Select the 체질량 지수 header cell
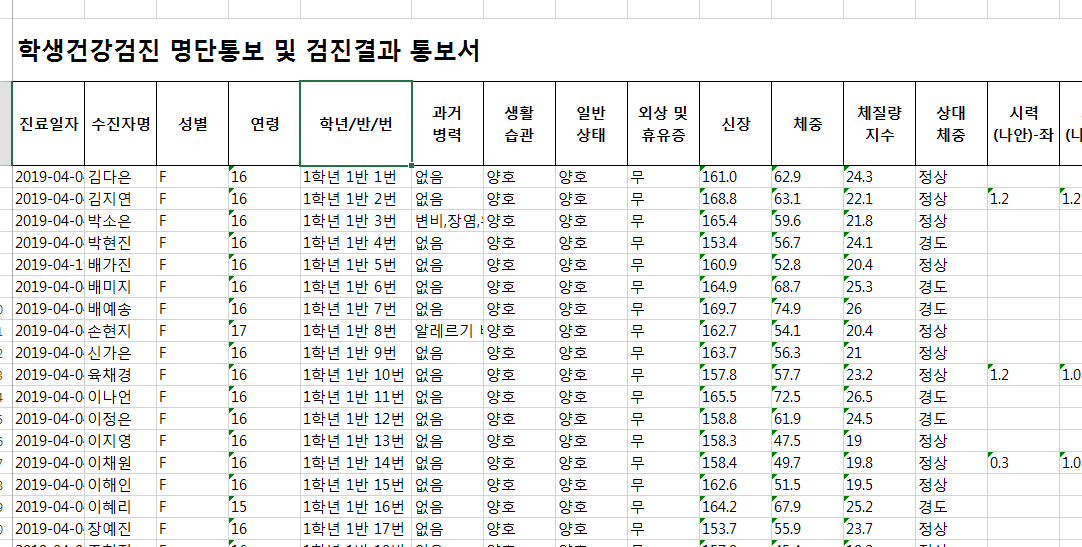Viewport: 1082px width, 547px height. [x=879, y=123]
